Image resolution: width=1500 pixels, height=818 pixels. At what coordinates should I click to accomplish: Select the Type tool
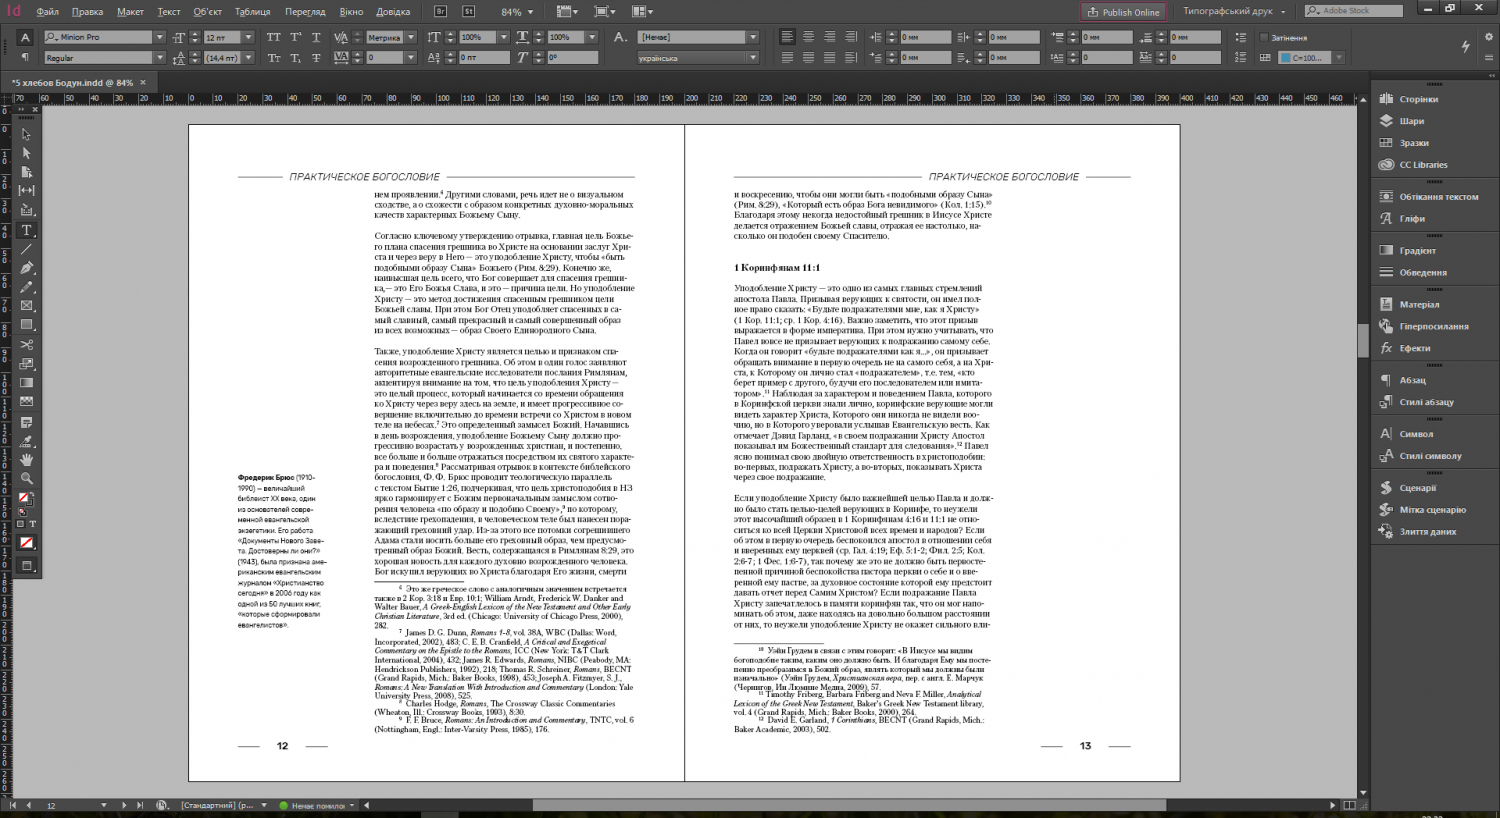(x=26, y=230)
